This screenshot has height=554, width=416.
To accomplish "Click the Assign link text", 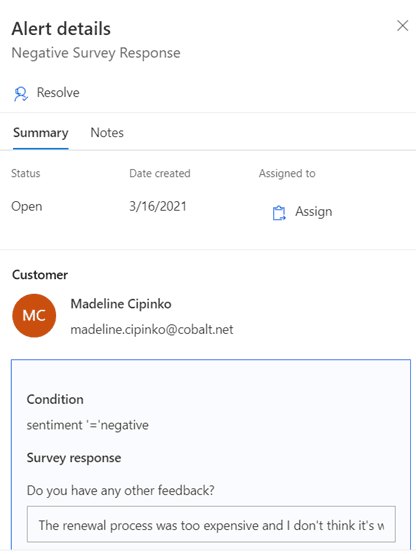I will [x=314, y=212].
